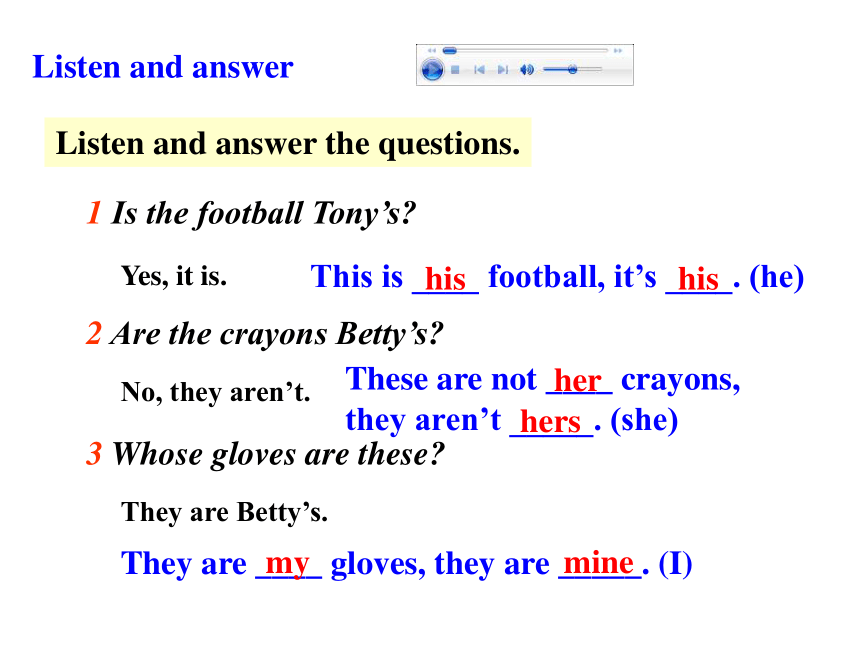Click first red 'his' before 'football'

pos(445,279)
